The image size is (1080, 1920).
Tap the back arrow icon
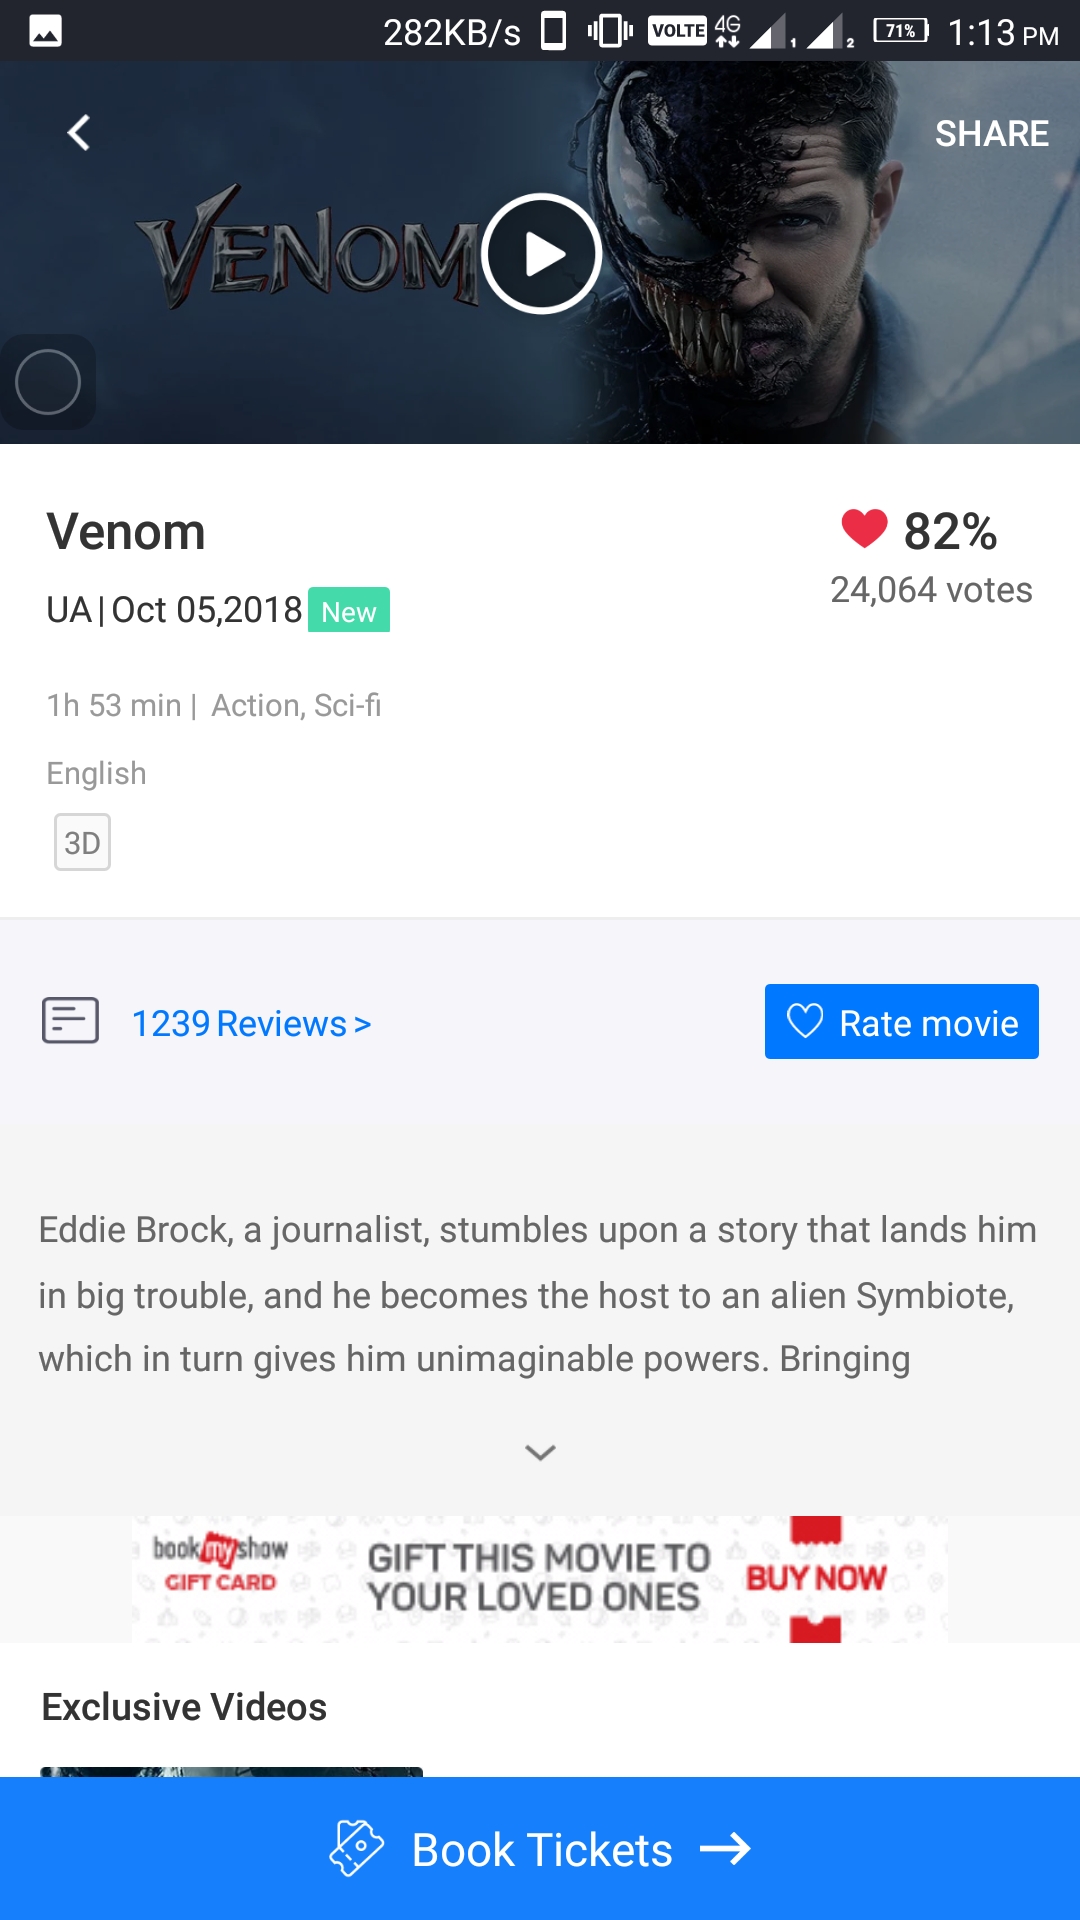point(79,132)
